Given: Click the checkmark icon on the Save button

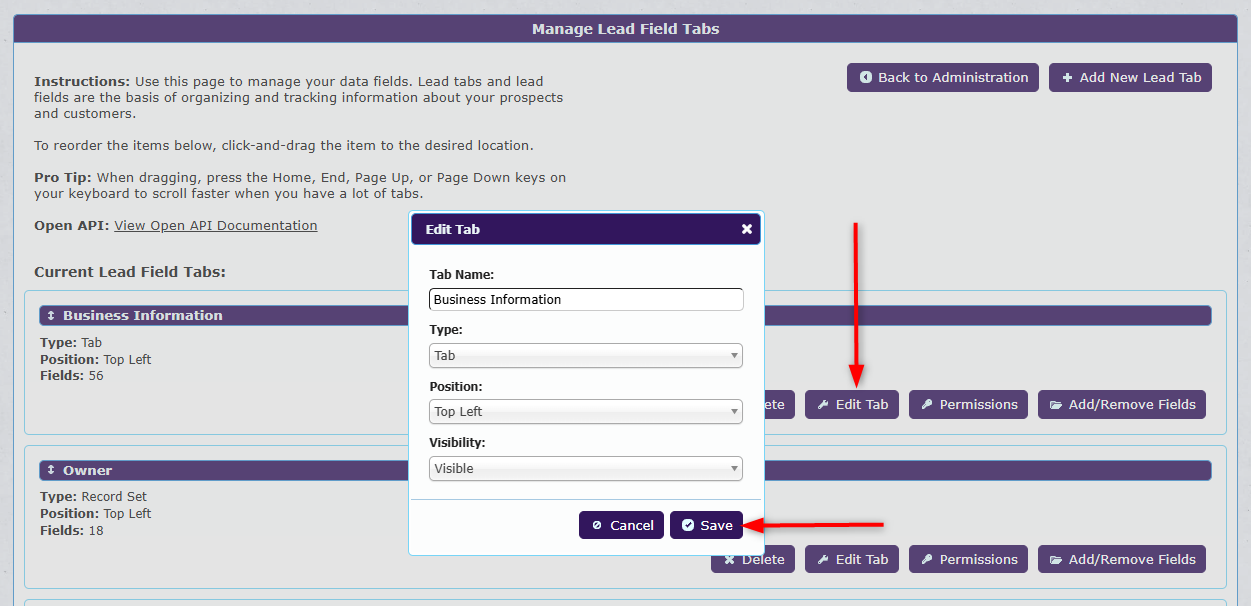Looking at the screenshot, I should click(x=688, y=525).
